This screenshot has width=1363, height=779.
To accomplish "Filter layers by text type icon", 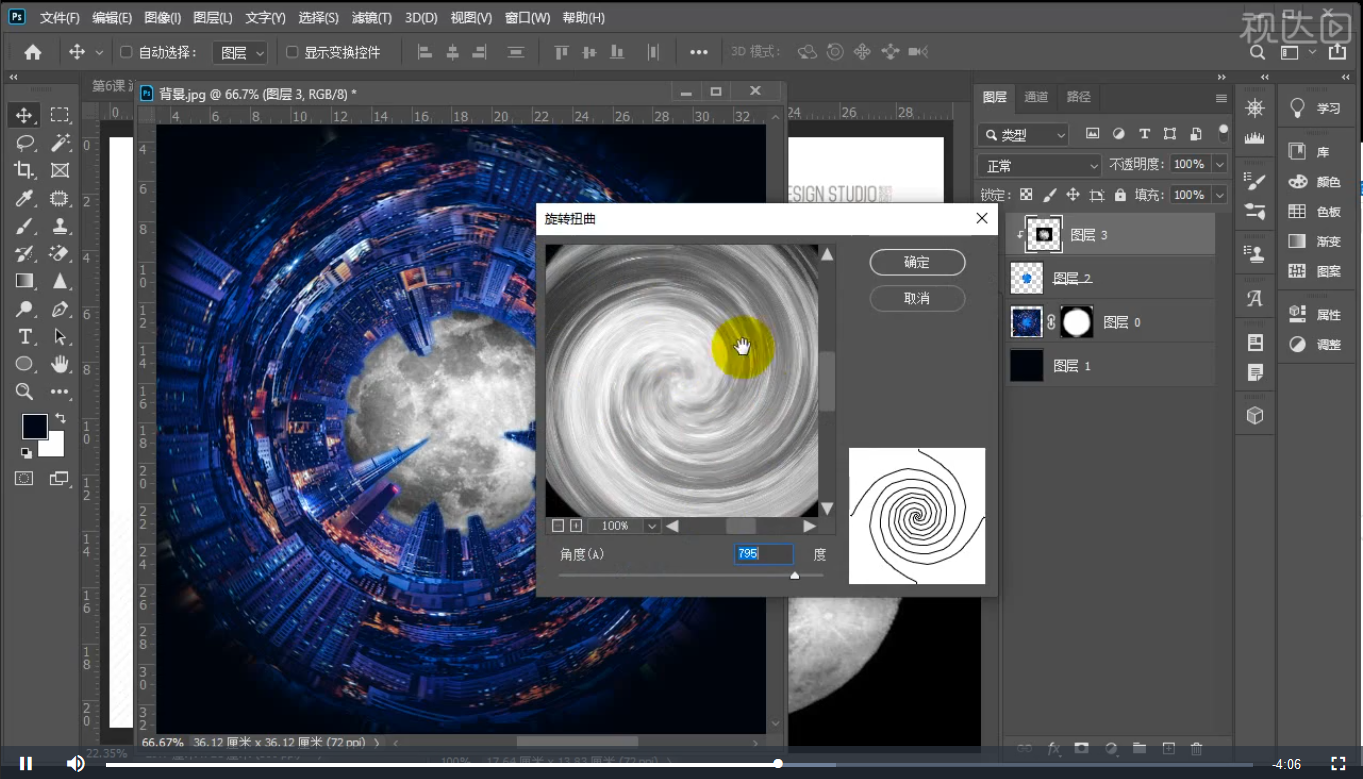I will point(1144,134).
